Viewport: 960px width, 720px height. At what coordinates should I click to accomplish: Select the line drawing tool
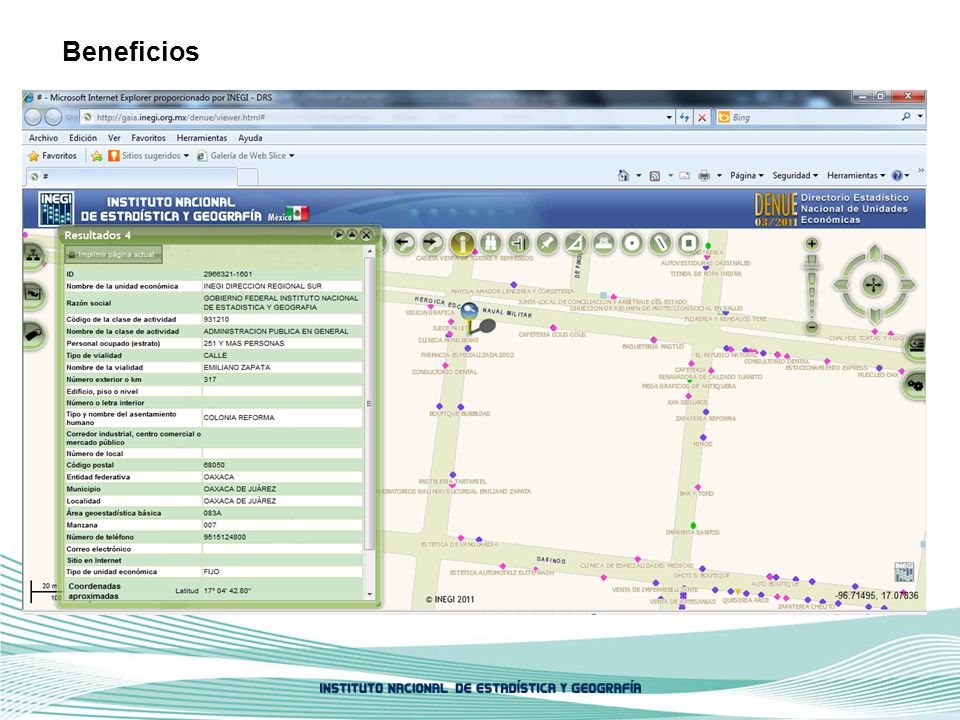(660, 243)
